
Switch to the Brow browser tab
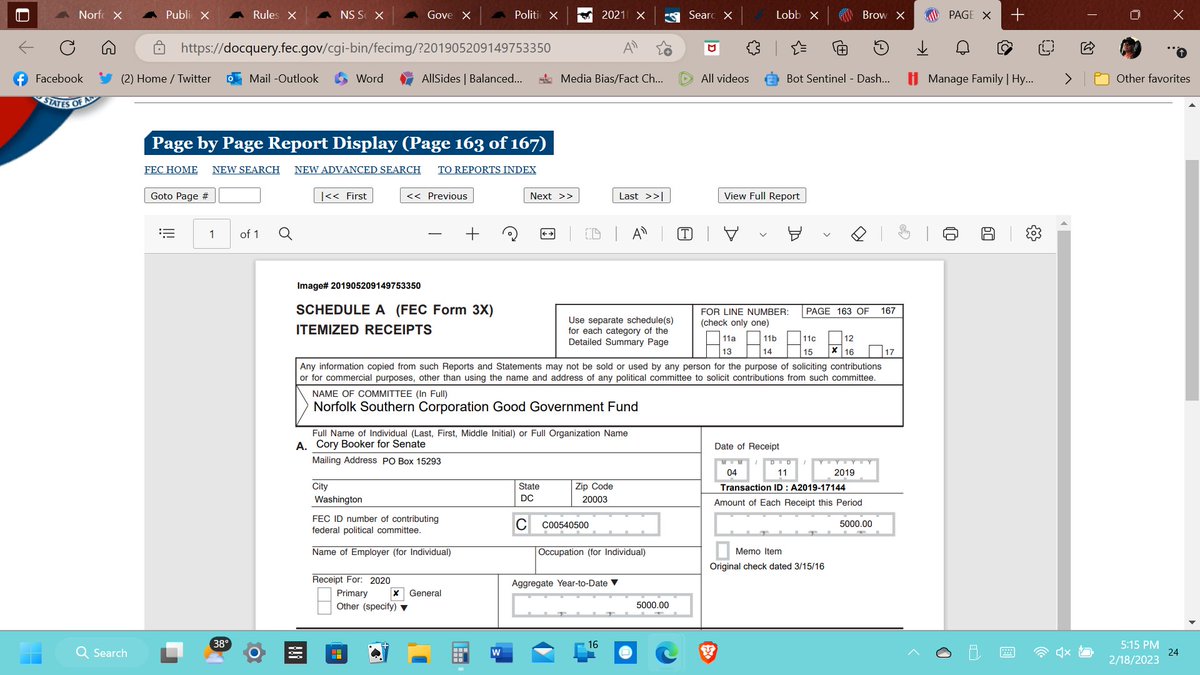(x=873, y=15)
